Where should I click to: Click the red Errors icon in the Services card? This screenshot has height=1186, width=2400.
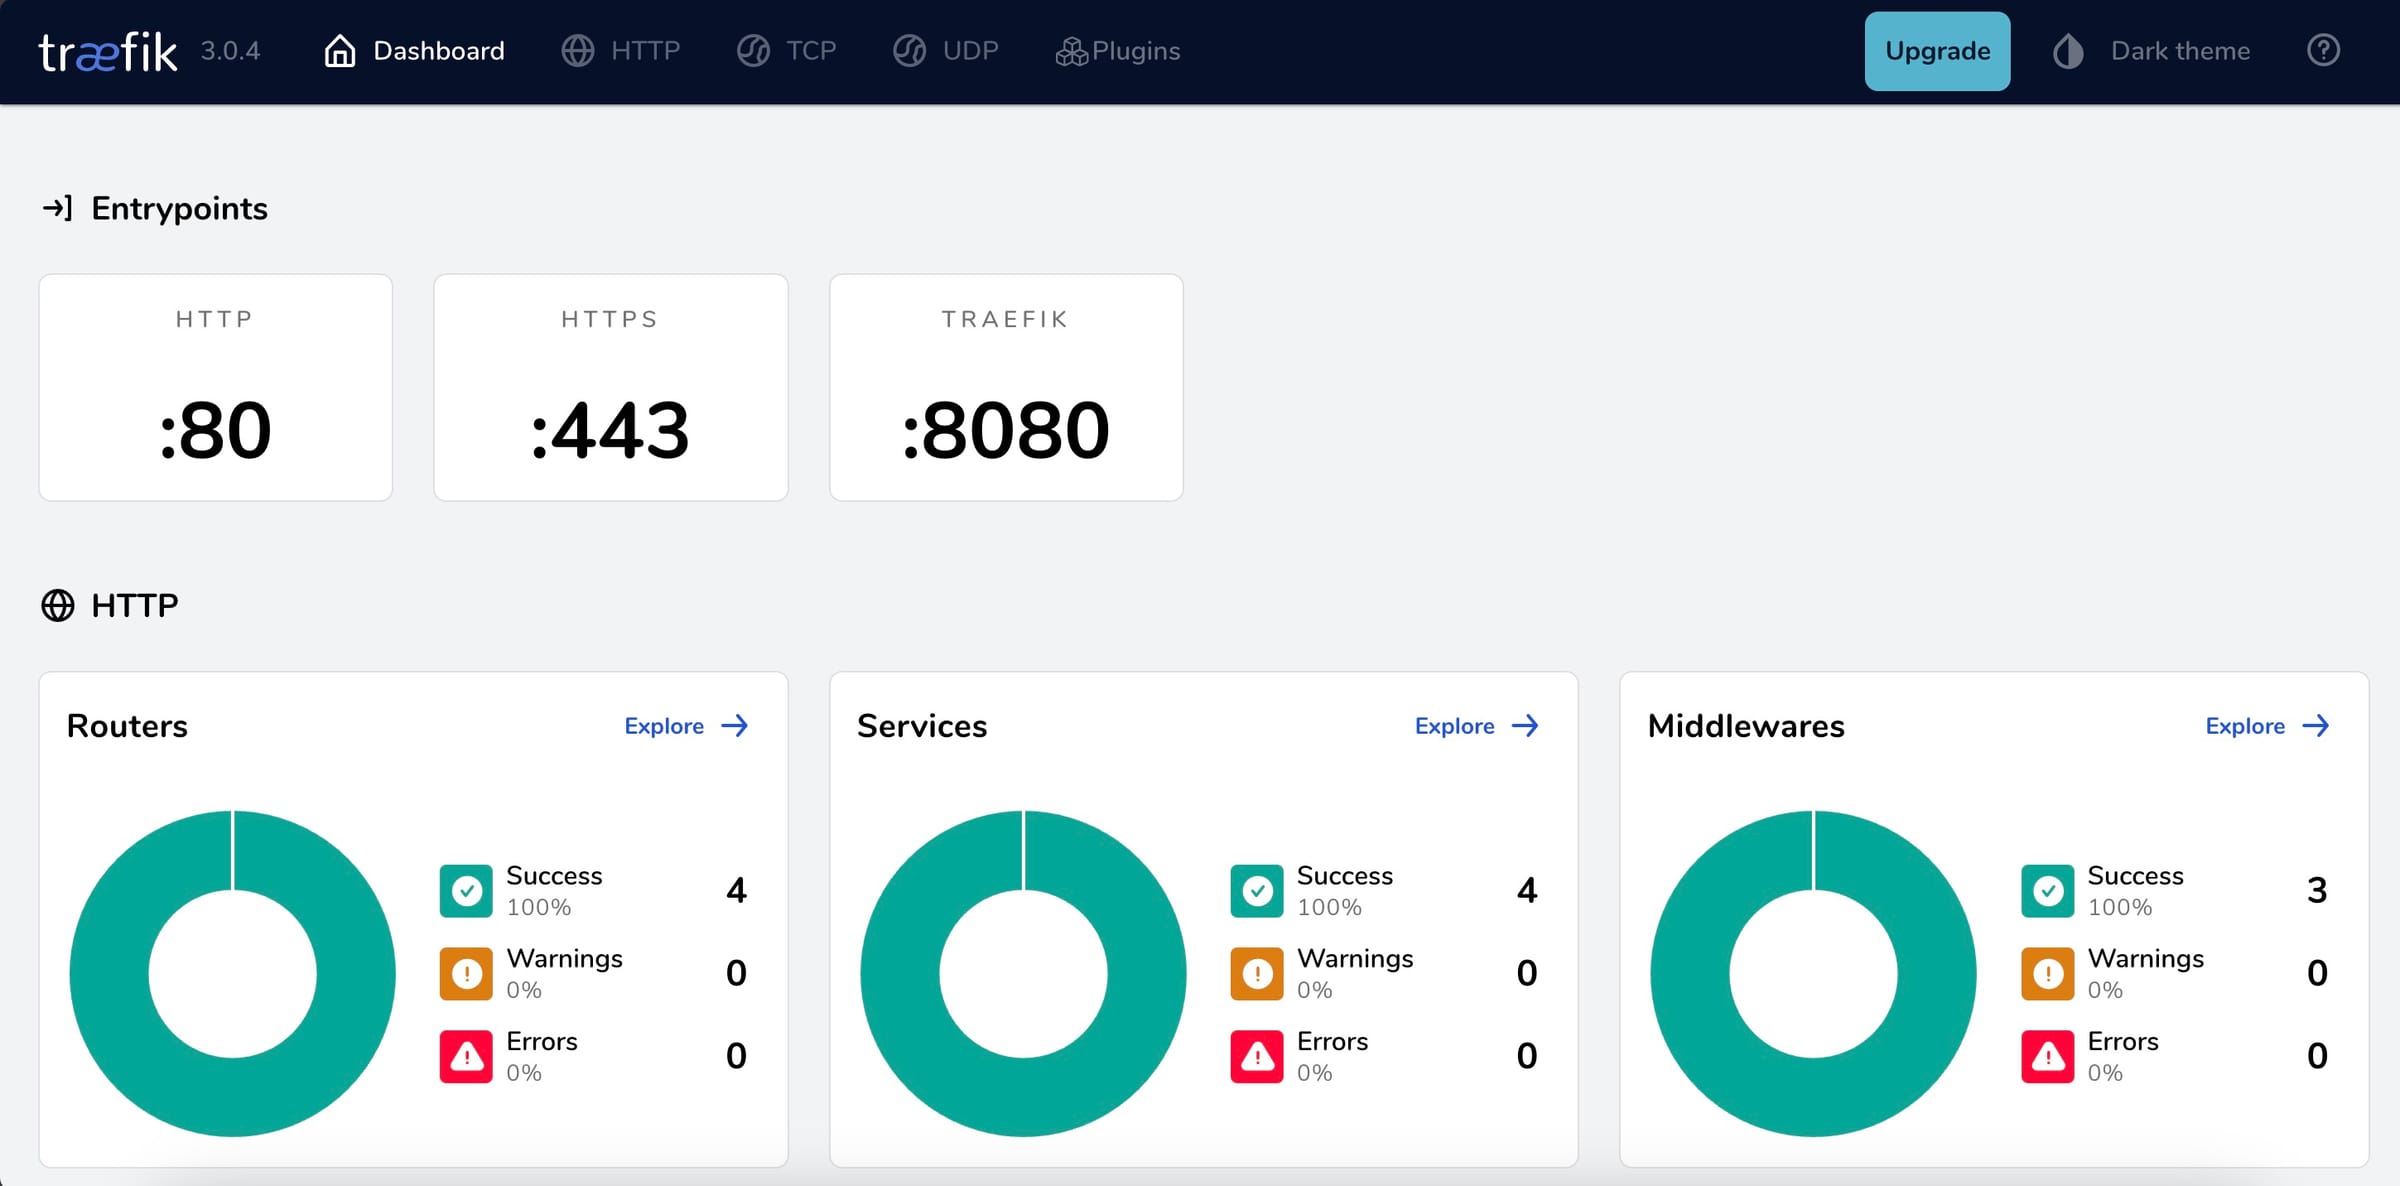click(1256, 1056)
